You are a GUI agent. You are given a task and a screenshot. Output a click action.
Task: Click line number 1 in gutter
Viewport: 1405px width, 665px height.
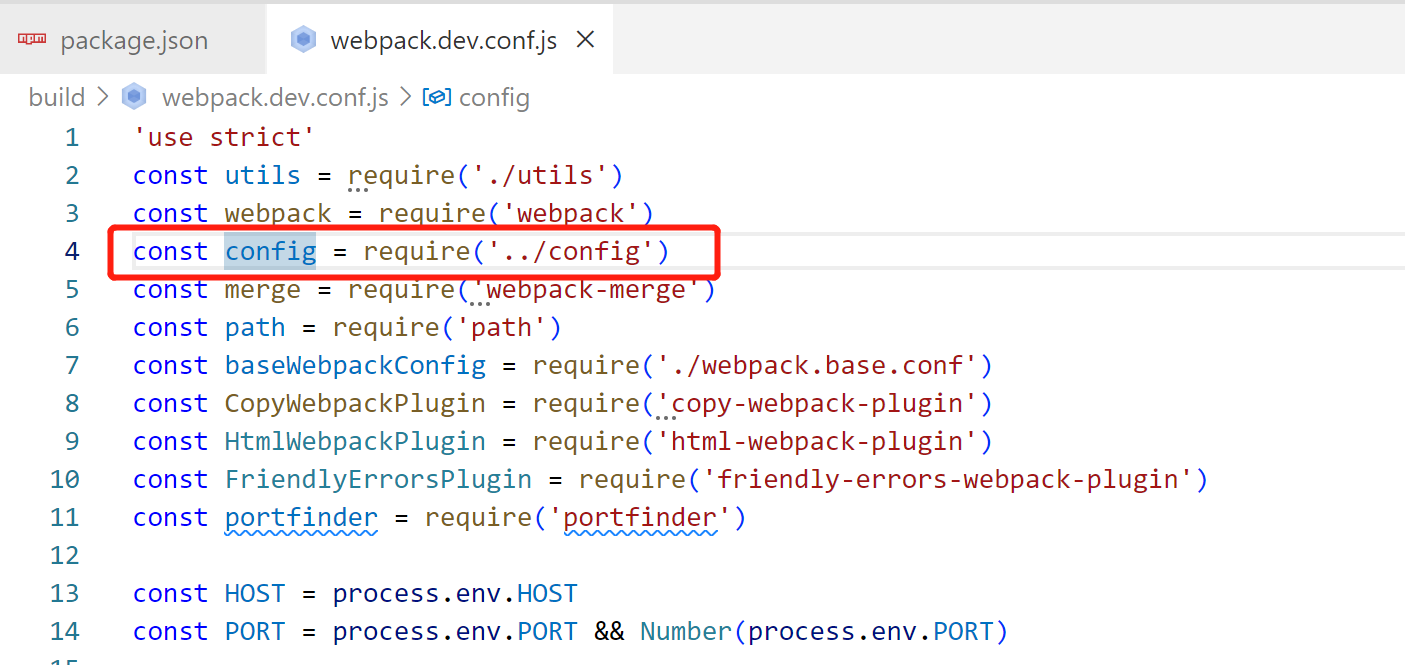(x=71, y=137)
